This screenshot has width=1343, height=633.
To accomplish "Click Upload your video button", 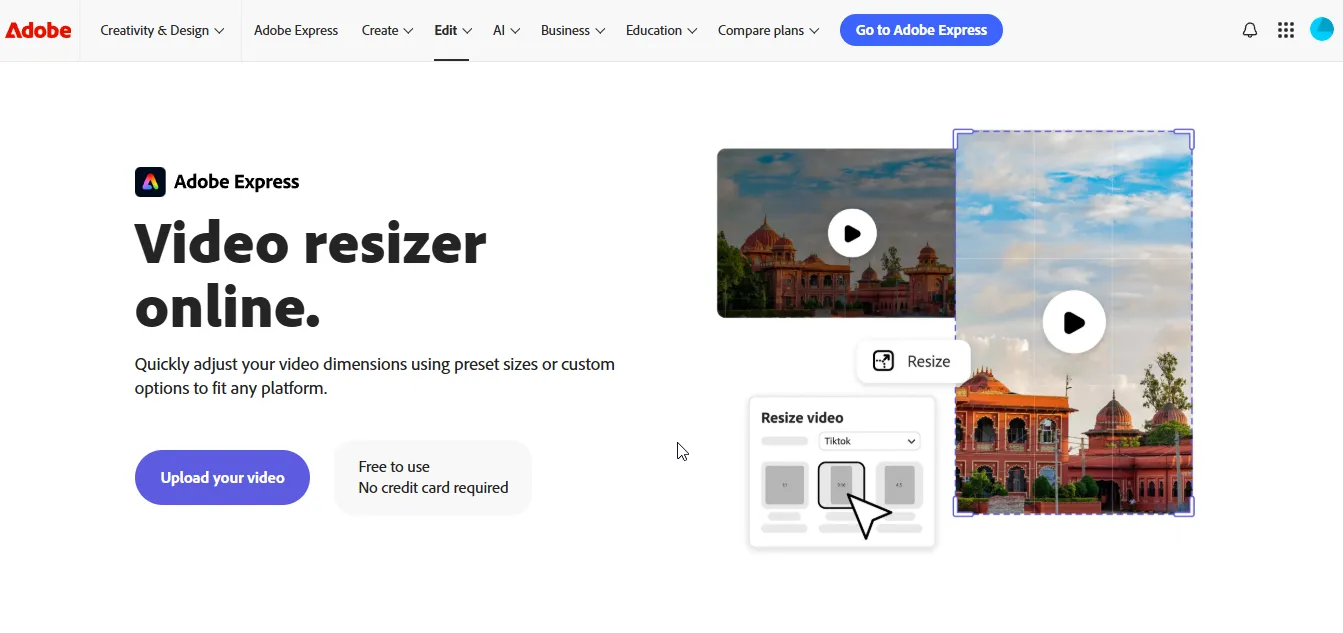I will point(222,478).
